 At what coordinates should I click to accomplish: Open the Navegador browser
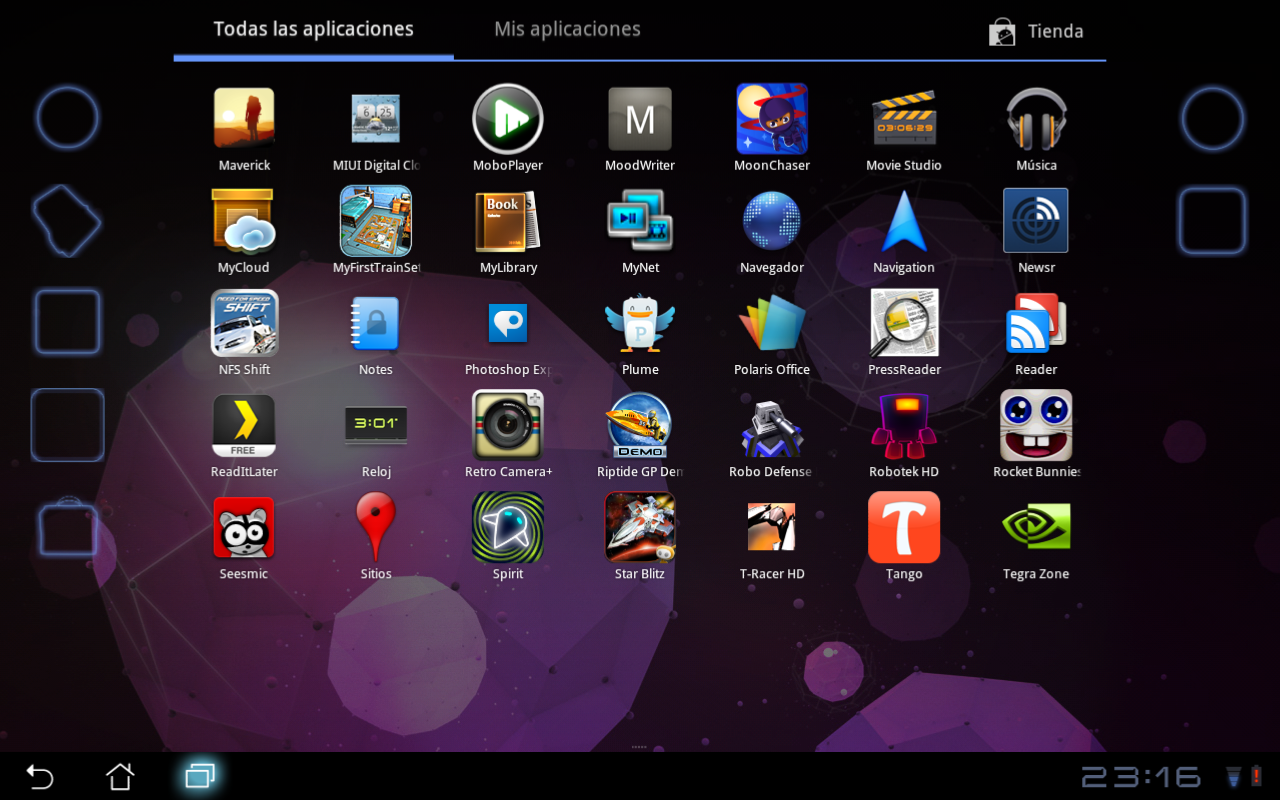[x=772, y=220]
